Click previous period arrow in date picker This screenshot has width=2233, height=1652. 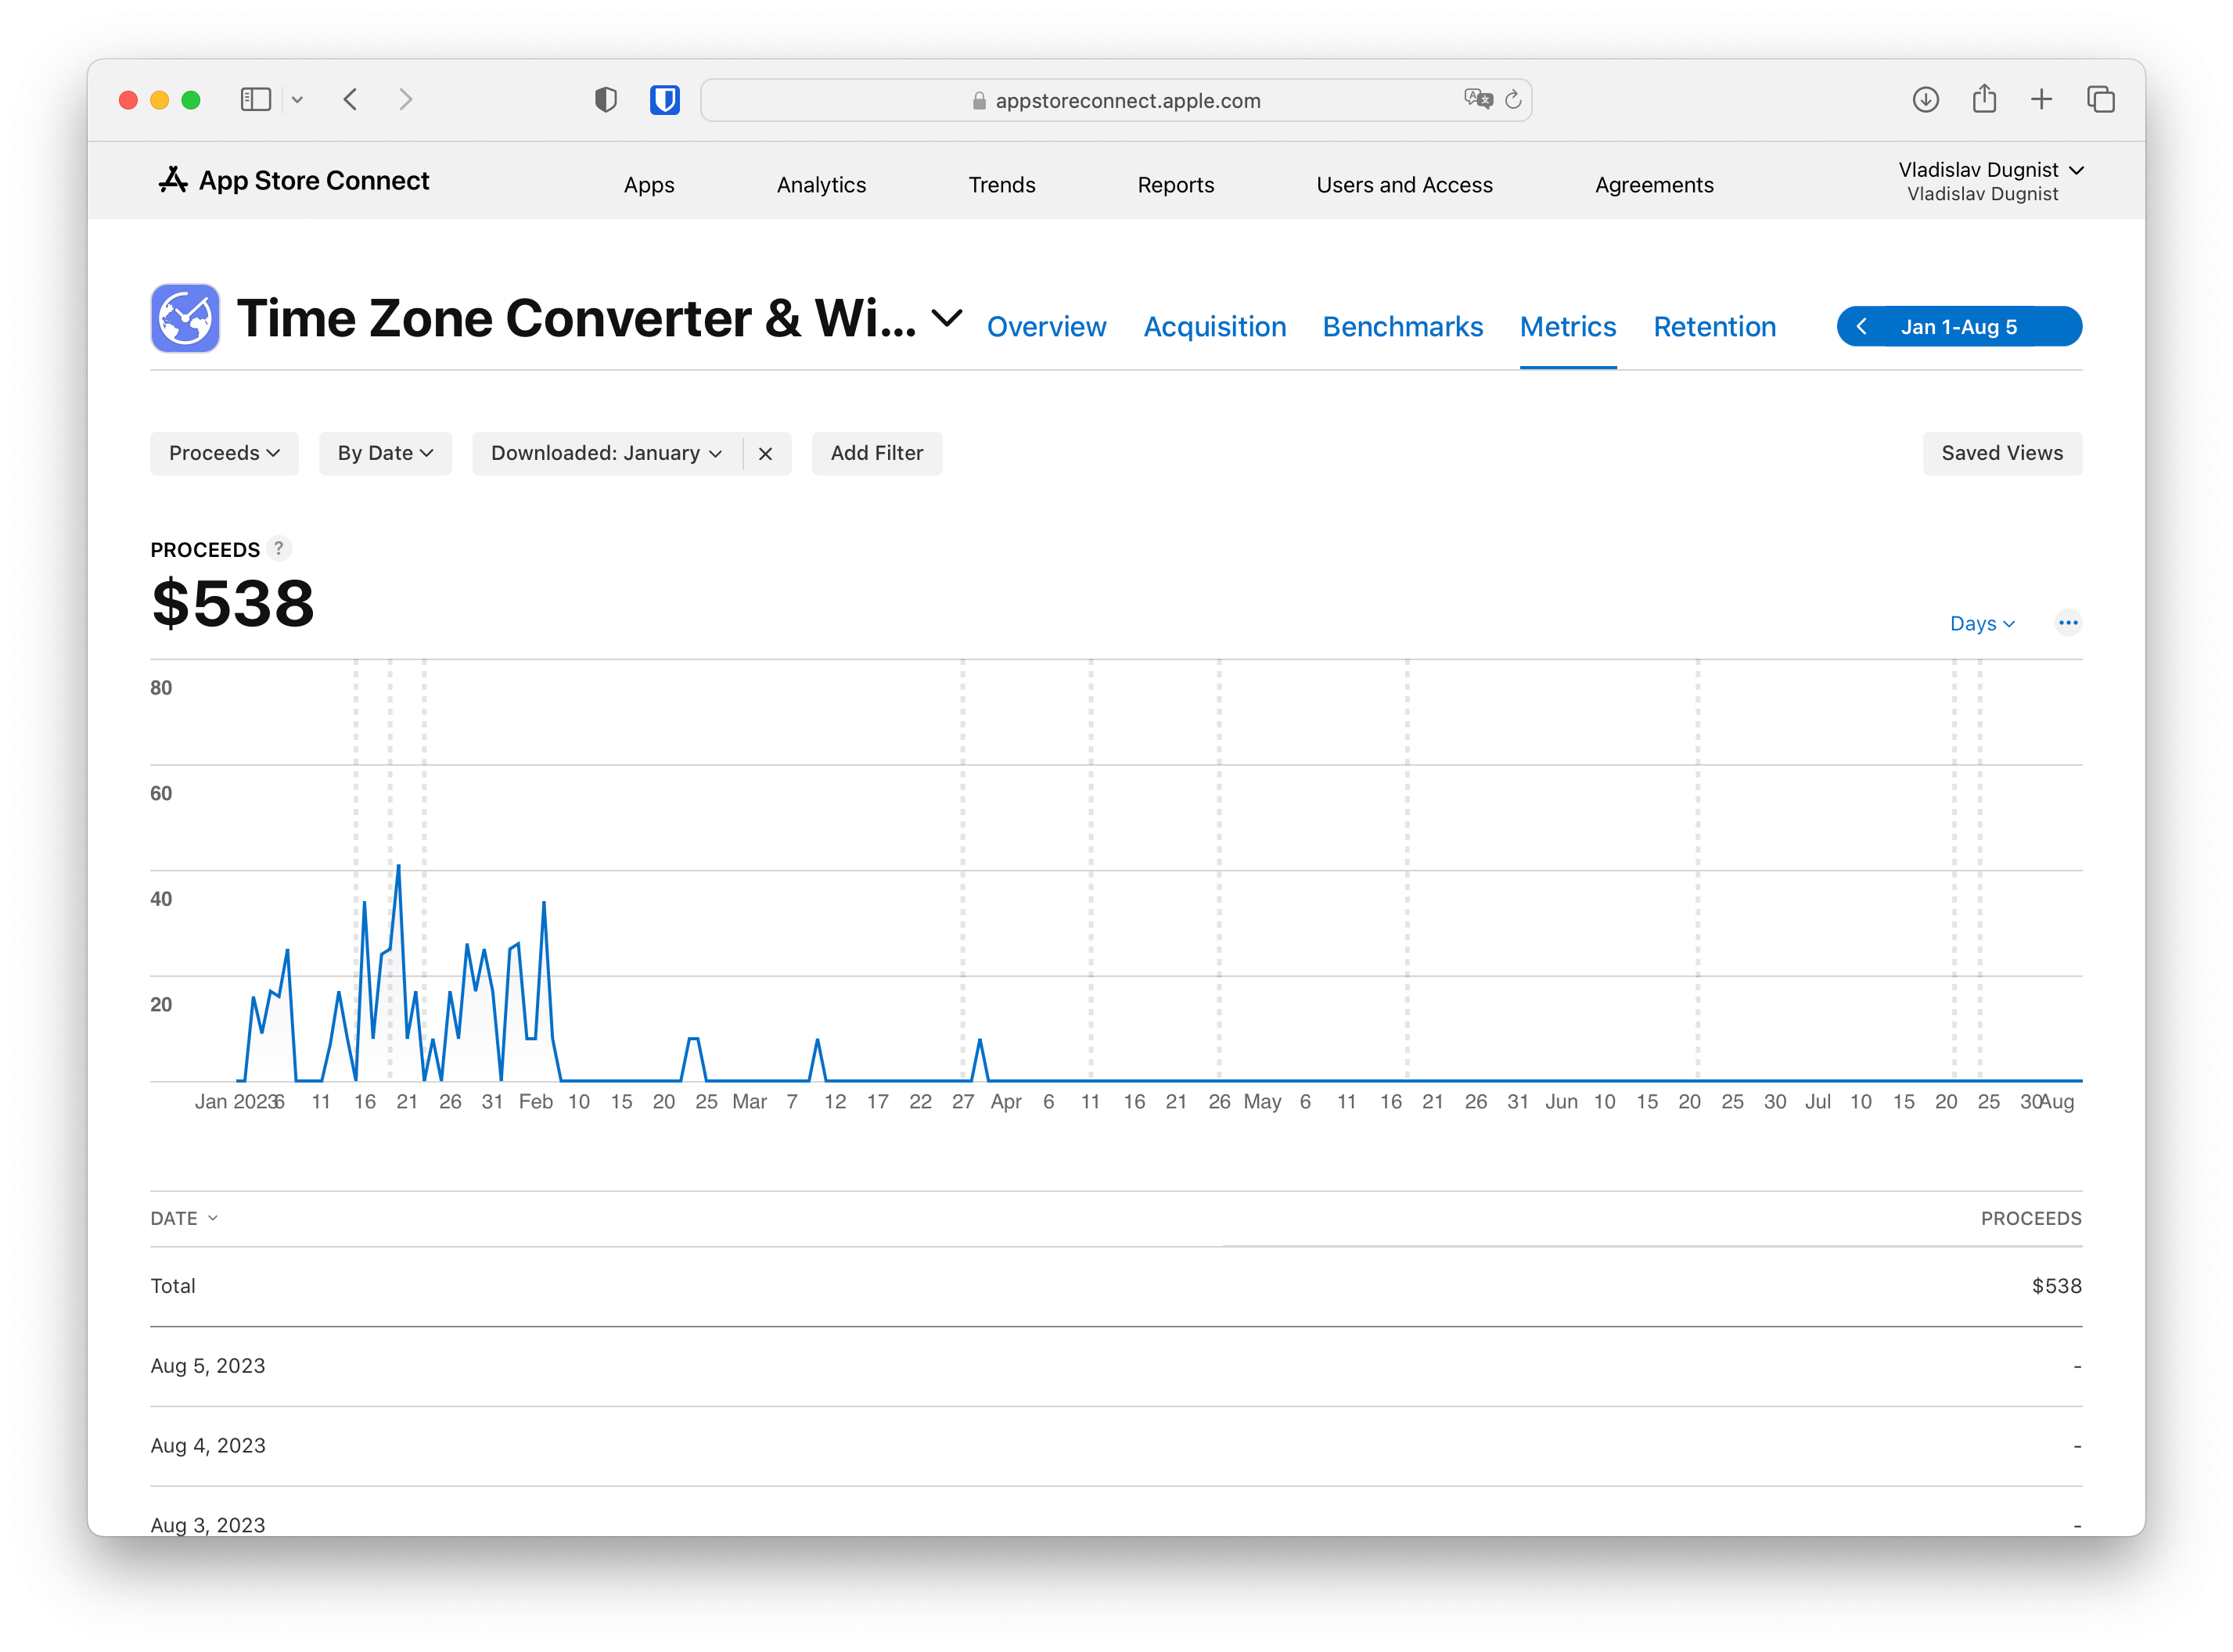1861,327
